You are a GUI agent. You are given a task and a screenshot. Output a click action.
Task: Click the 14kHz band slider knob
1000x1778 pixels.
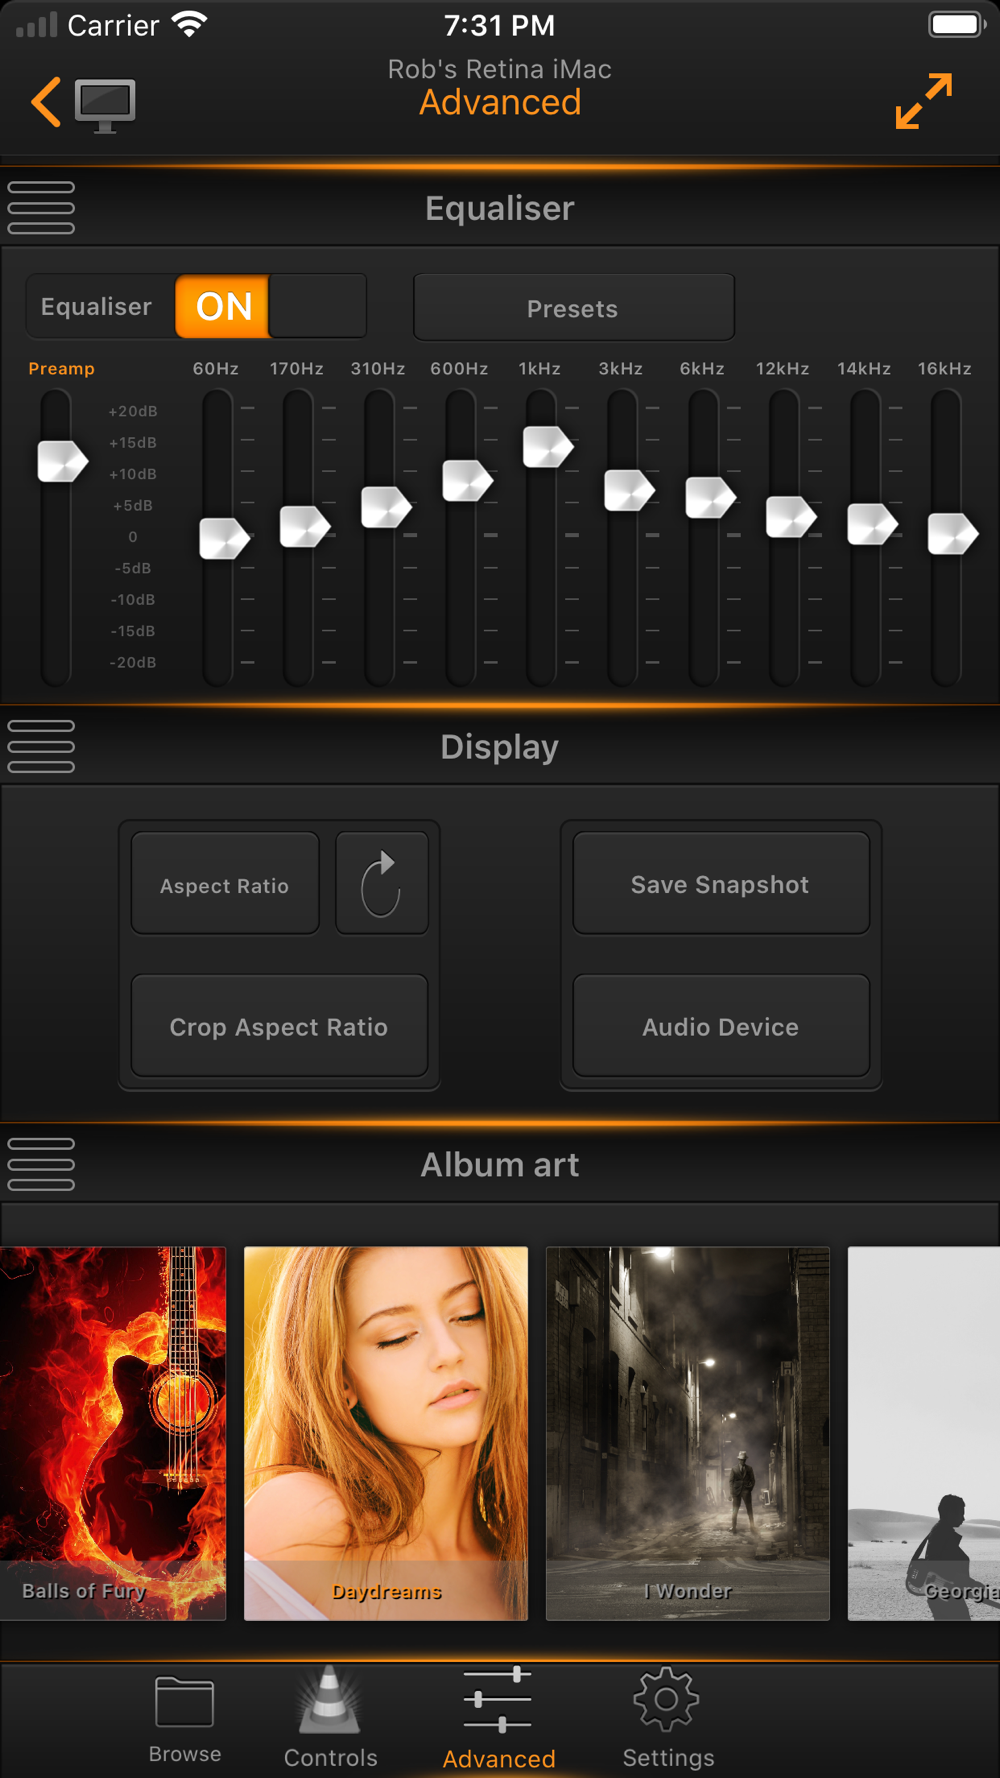(873, 524)
